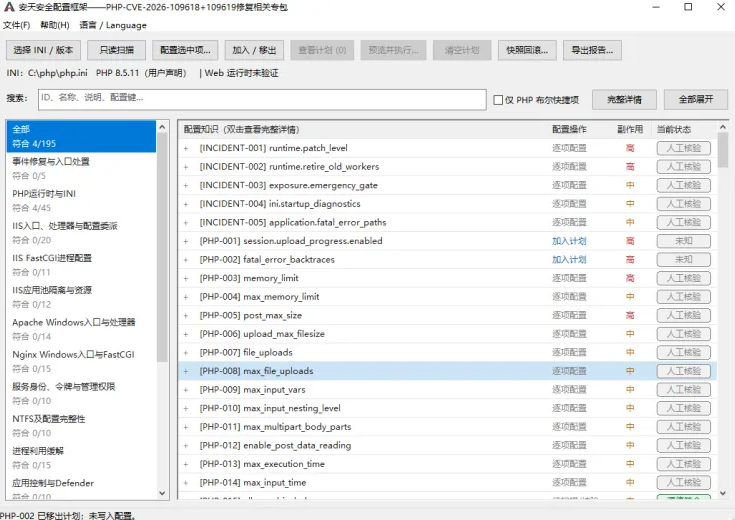The image size is (735, 520).
Task: Click 完整详情 full details button
Action: pos(624,99)
